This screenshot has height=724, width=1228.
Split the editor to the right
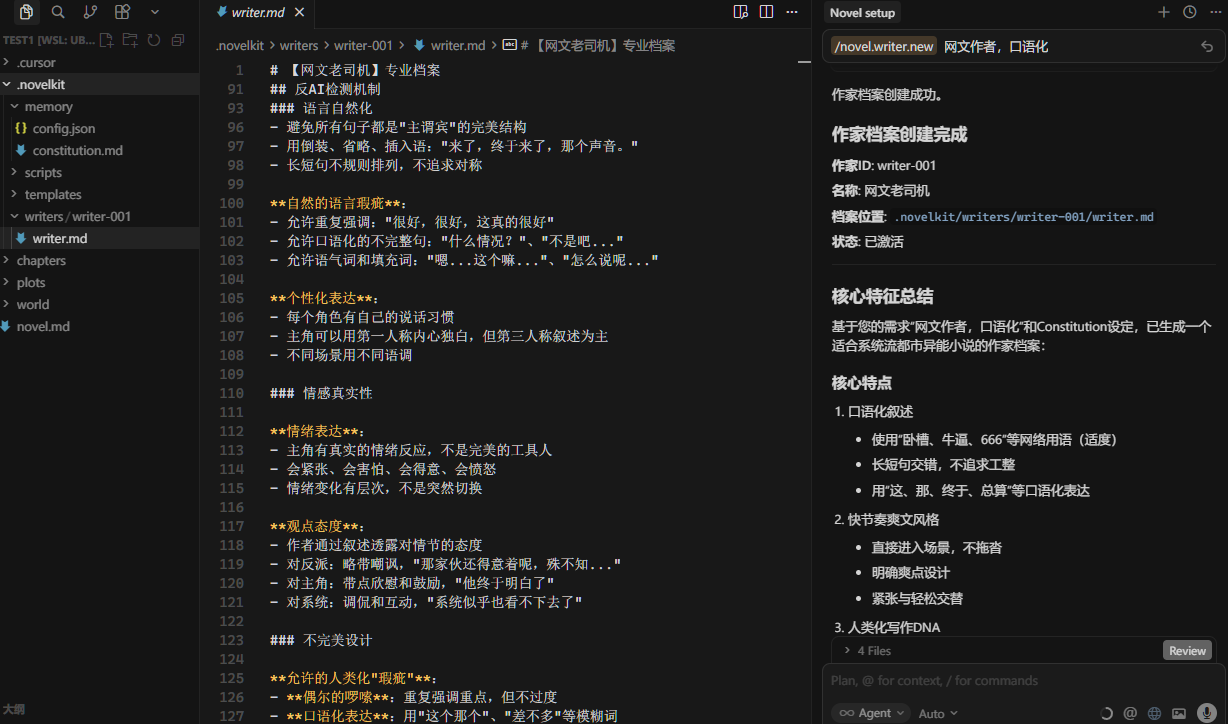click(766, 12)
